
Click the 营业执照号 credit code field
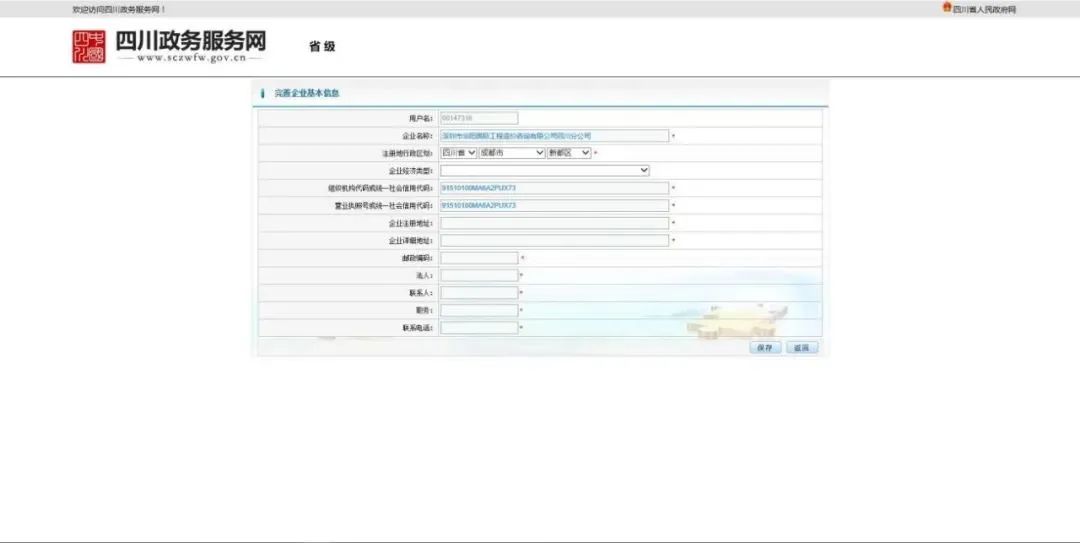click(554, 205)
